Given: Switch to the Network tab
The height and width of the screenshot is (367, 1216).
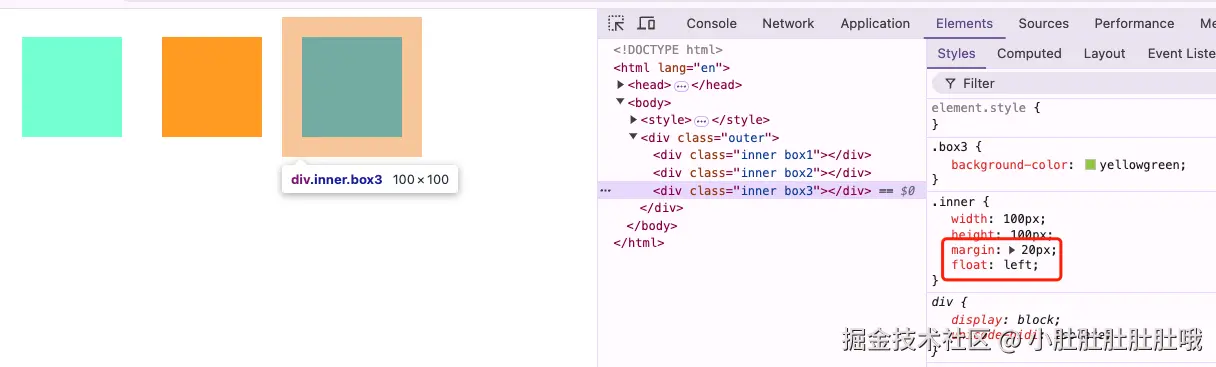Looking at the screenshot, I should (x=788, y=23).
